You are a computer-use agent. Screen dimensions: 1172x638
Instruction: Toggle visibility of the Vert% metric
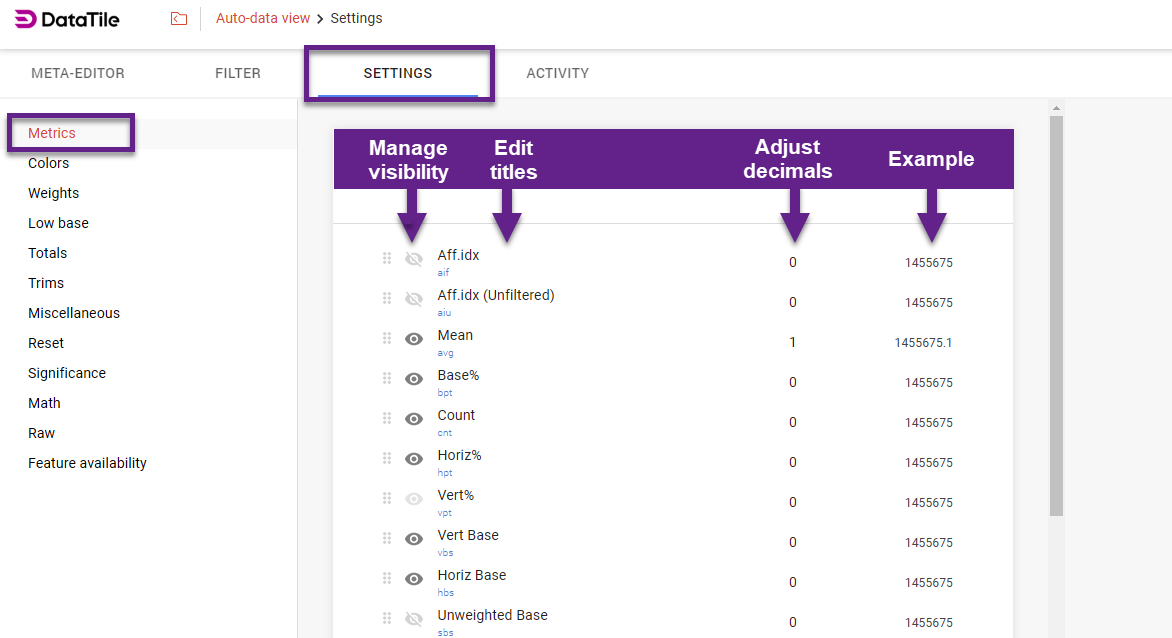tap(414, 498)
